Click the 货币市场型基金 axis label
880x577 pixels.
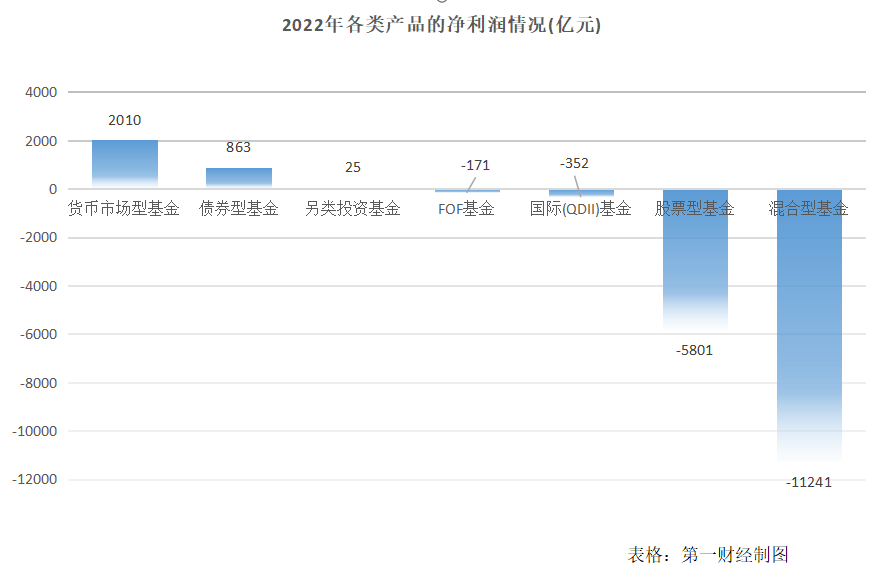click(x=124, y=209)
